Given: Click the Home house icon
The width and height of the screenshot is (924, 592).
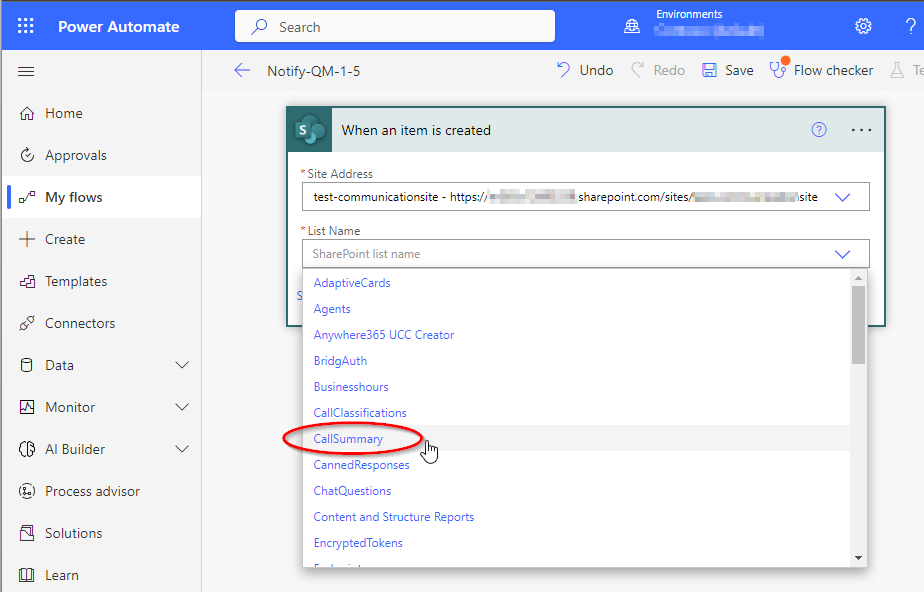Looking at the screenshot, I should (27, 113).
